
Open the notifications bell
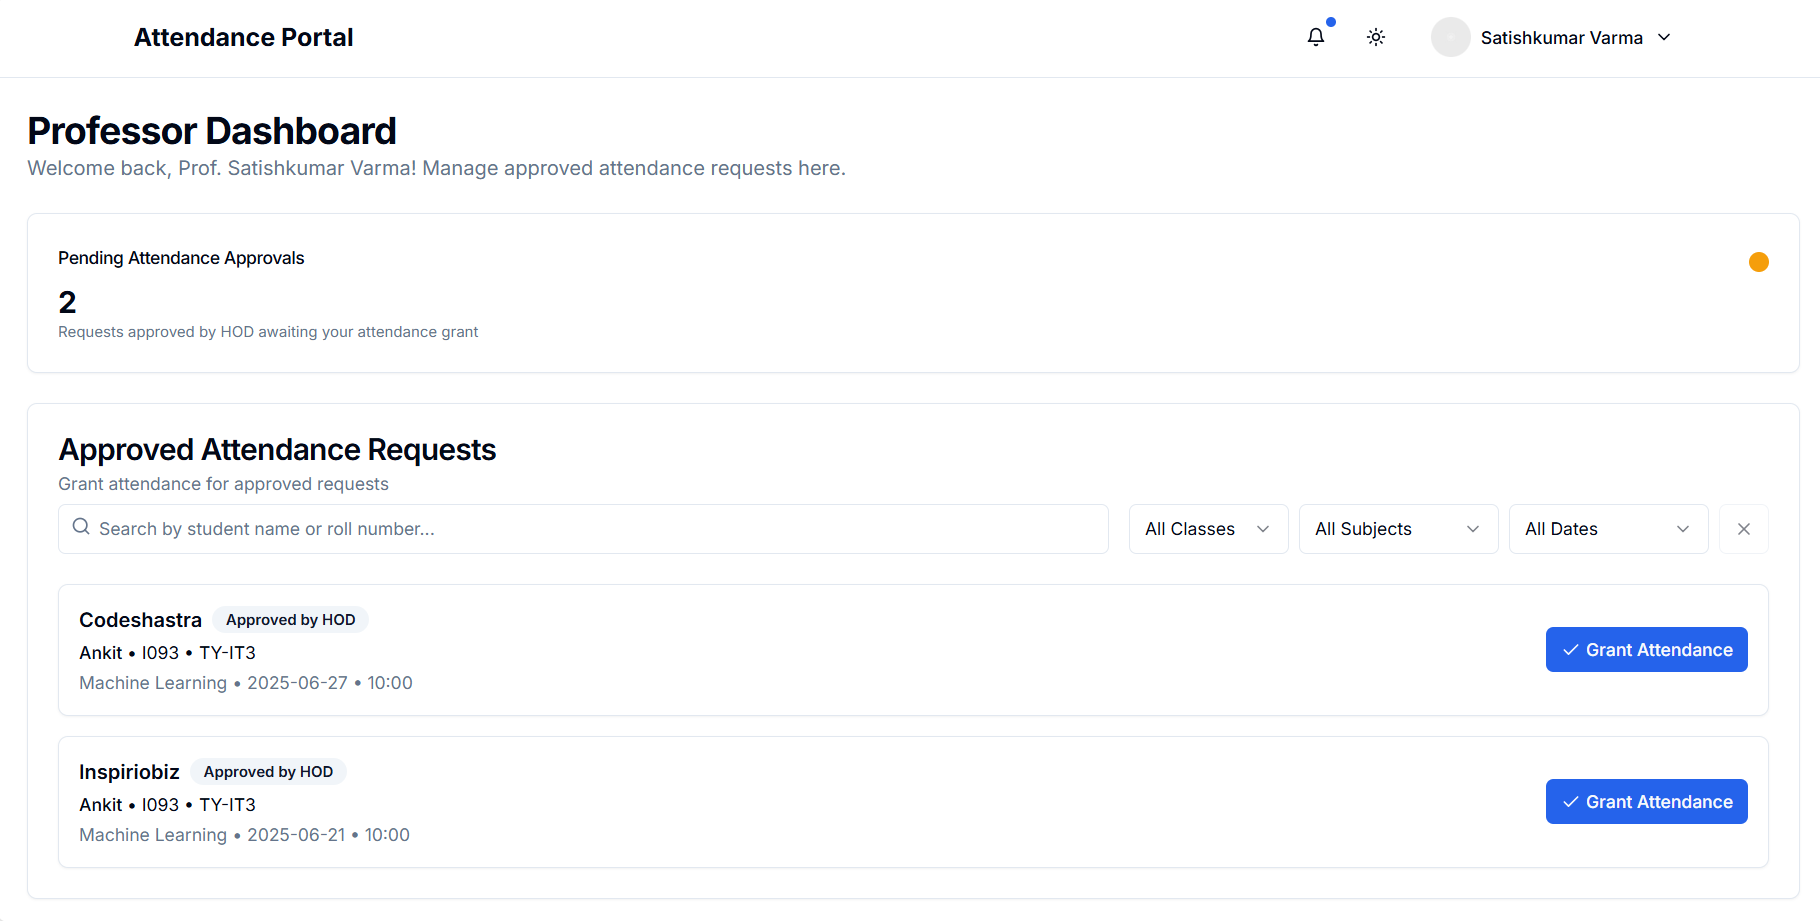(1316, 37)
